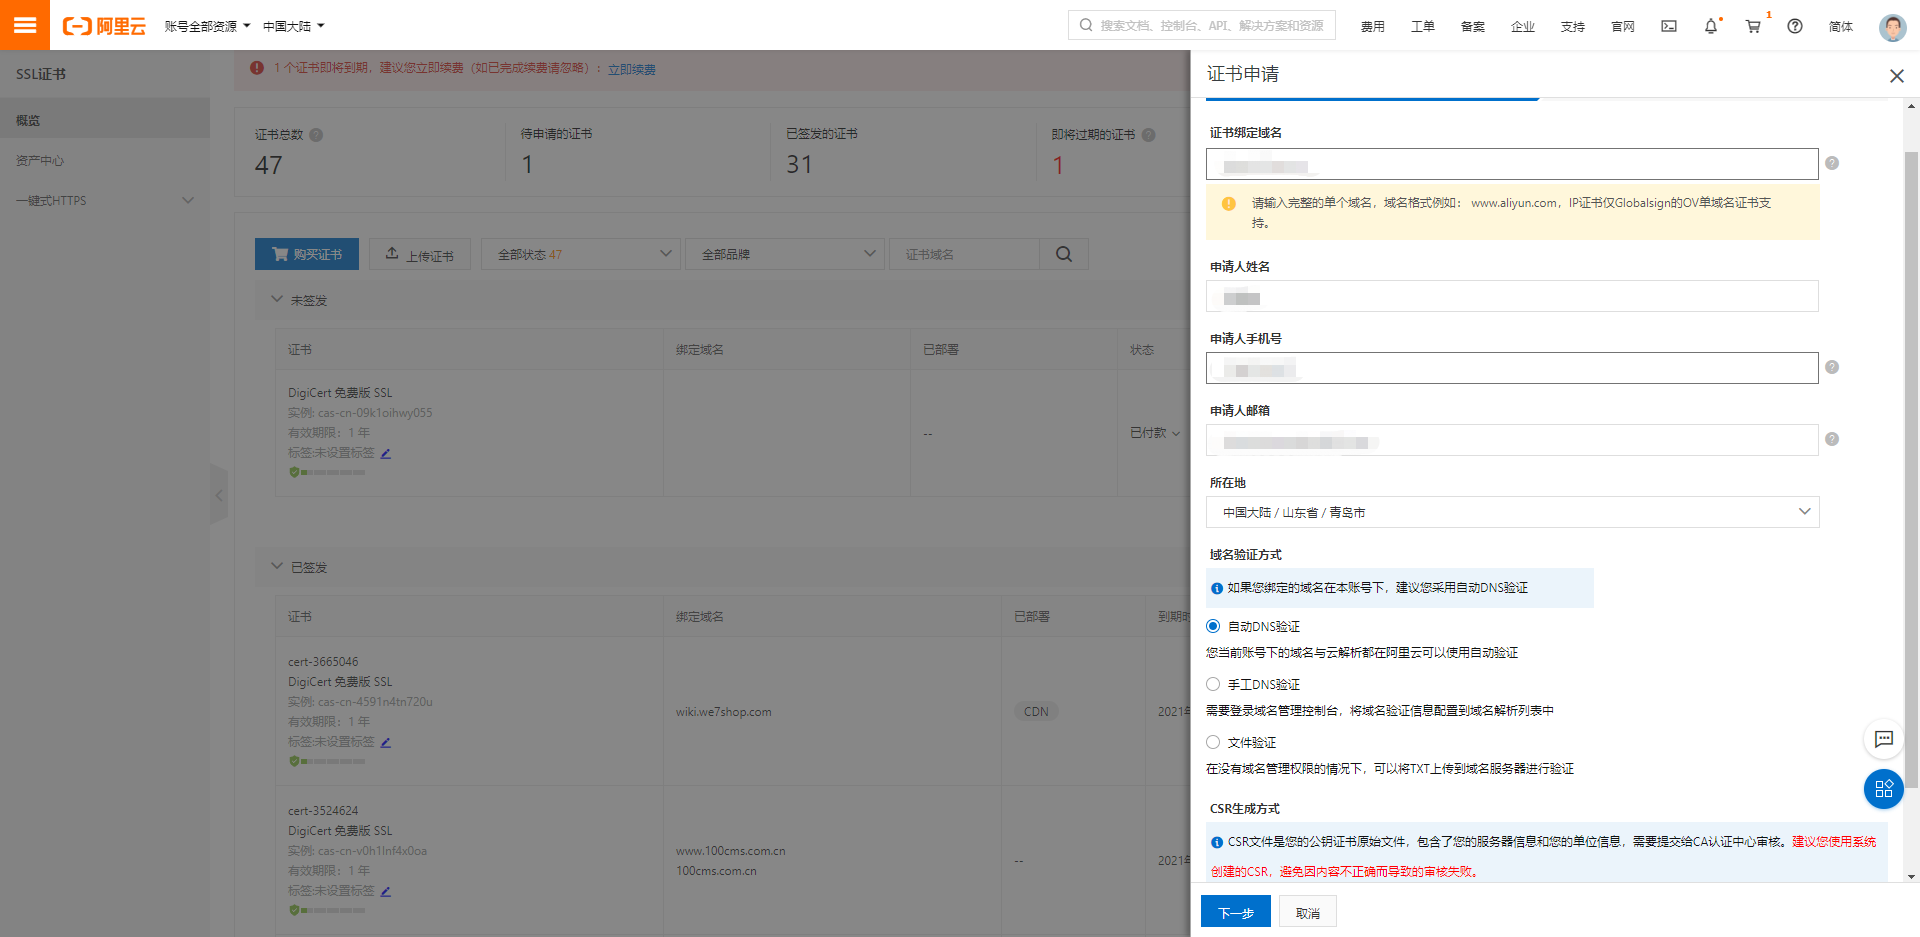Image resolution: width=1920 pixels, height=937 pixels.
Task: Click the Buy Certificate button
Action: [x=307, y=254]
